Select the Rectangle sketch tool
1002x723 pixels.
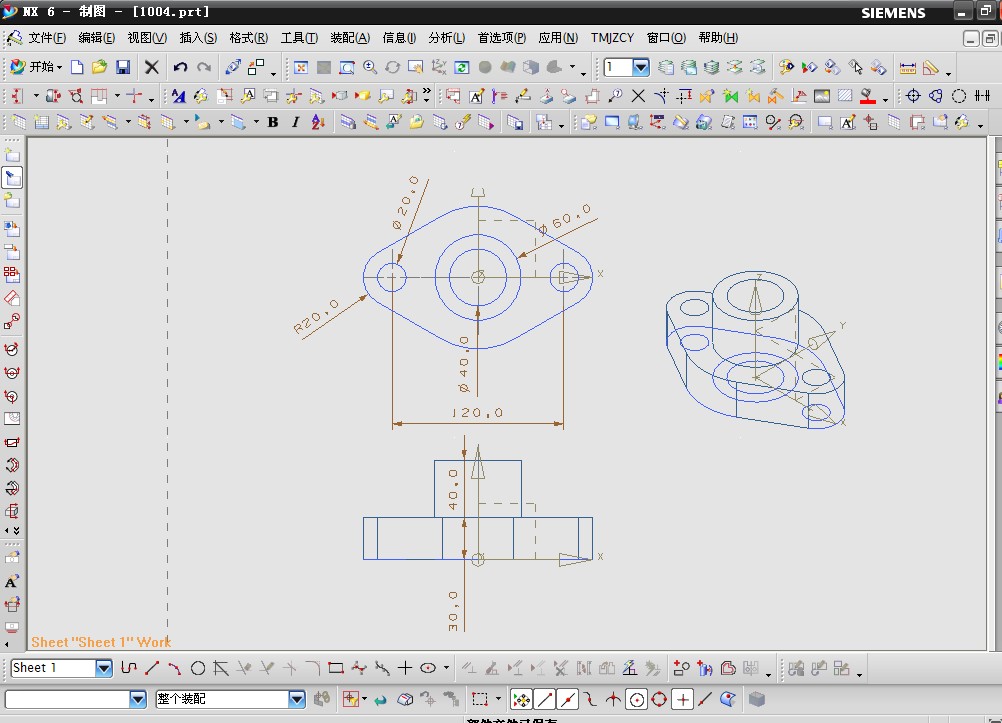click(x=336, y=668)
